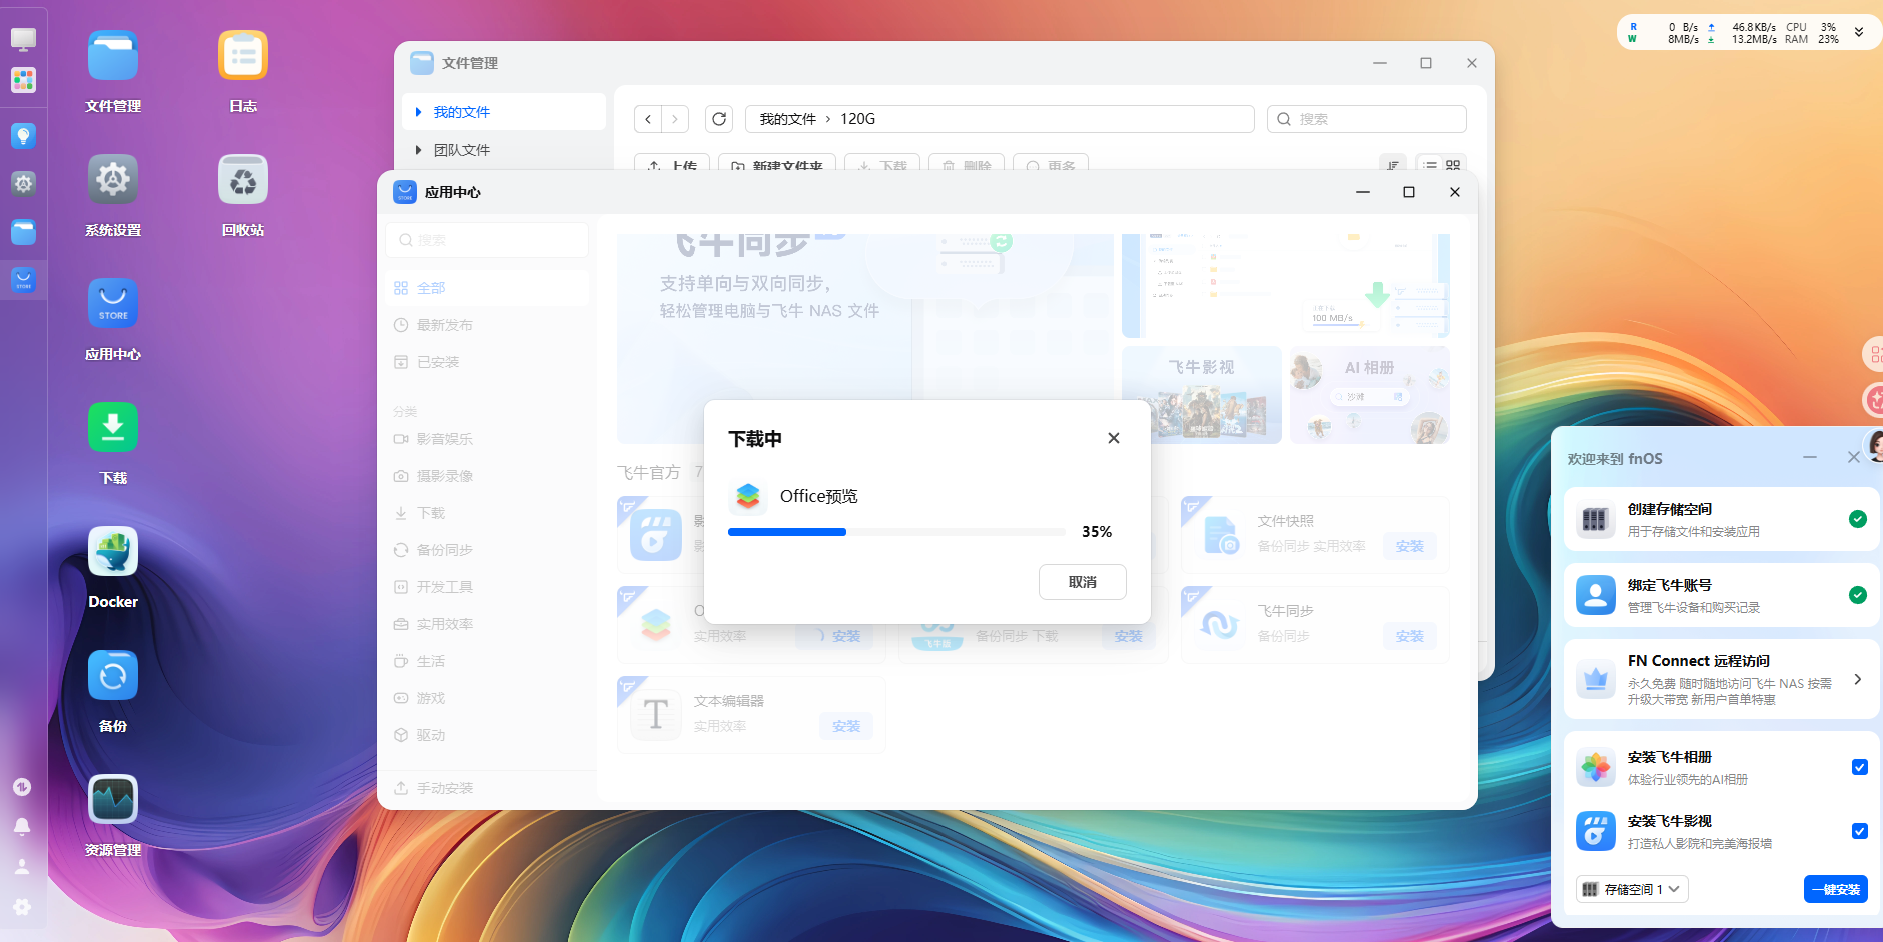This screenshot has height=942, width=1883.
Task: Launch Docker from the desktop
Action: [x=113, y=552]
